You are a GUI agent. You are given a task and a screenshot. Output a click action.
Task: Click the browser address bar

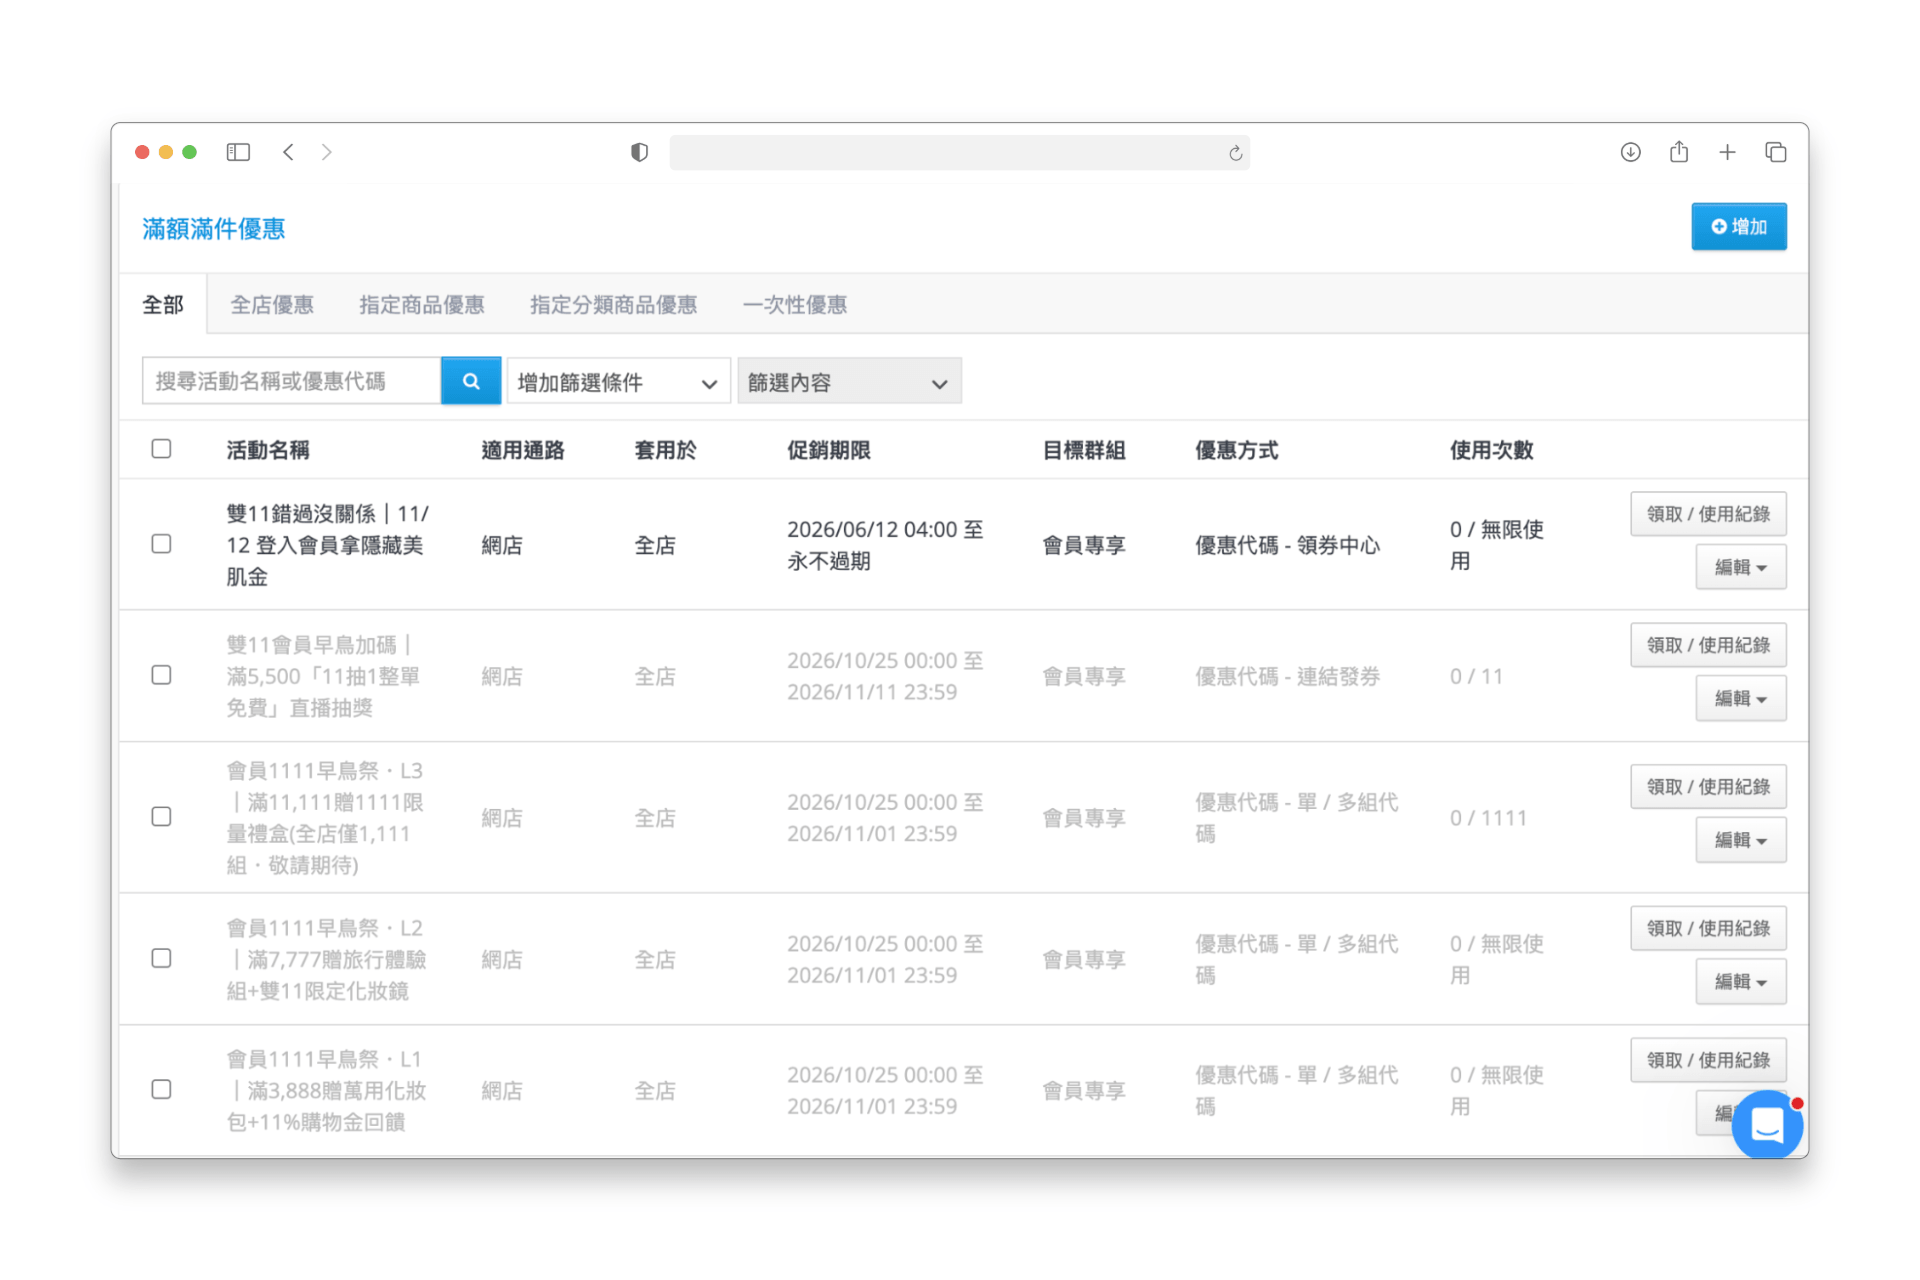click(x=959, y=153)
